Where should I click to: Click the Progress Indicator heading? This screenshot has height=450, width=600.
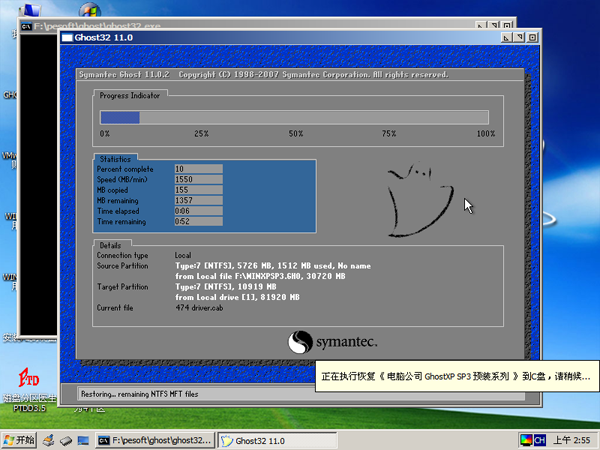(129, 96)
